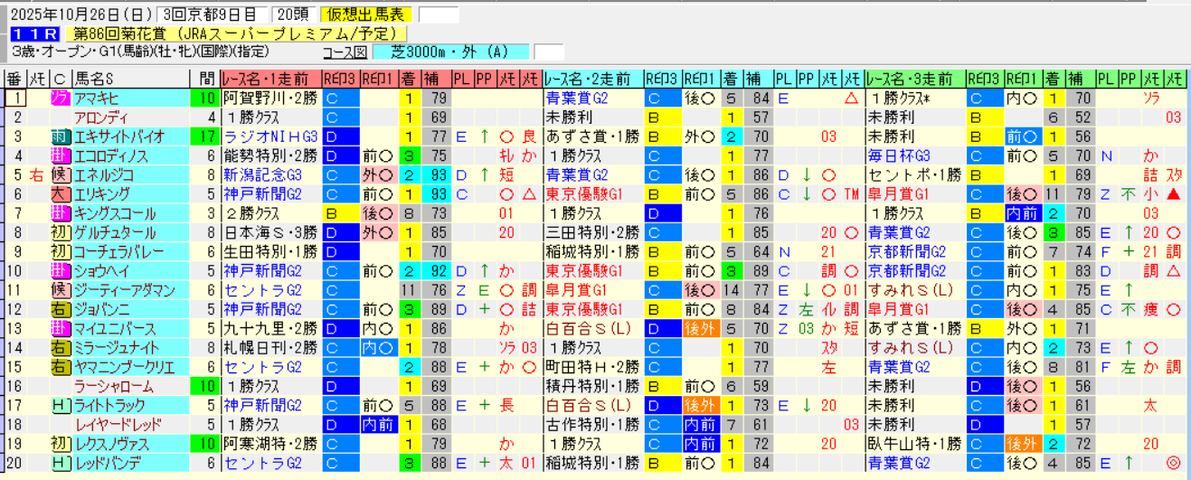1191x480 pixels.
Task: Click the empty field beside 仮想出馬表
Action: pos(439,14)
